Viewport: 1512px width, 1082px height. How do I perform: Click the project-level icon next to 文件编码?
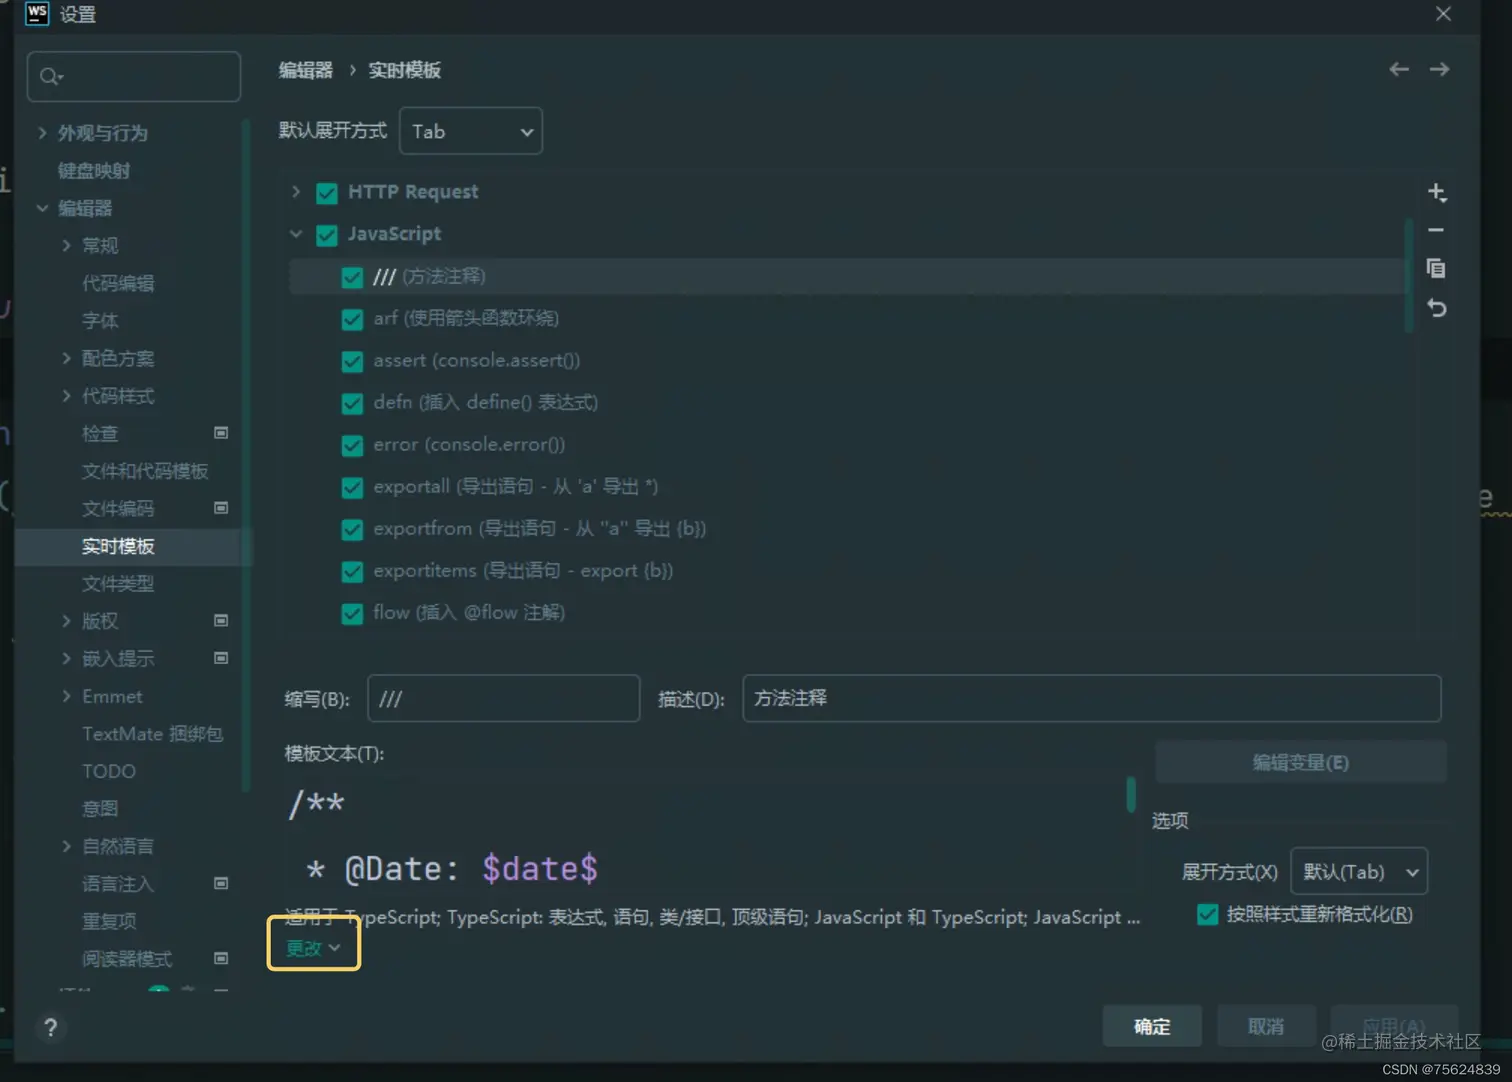pyautogui.click(x=221, y=508)
